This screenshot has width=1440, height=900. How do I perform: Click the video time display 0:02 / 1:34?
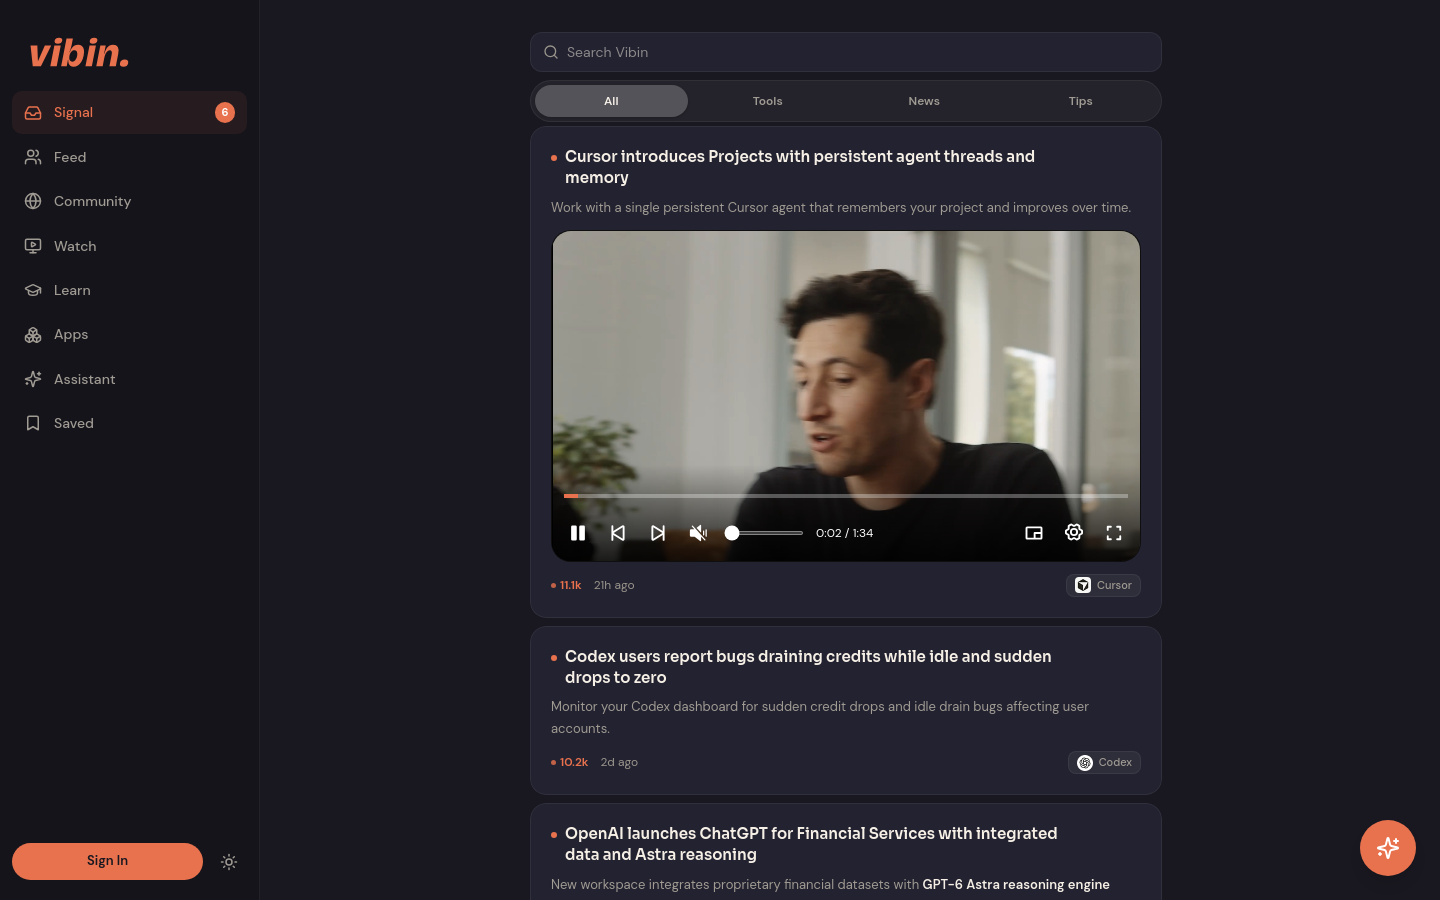(844, 533)
